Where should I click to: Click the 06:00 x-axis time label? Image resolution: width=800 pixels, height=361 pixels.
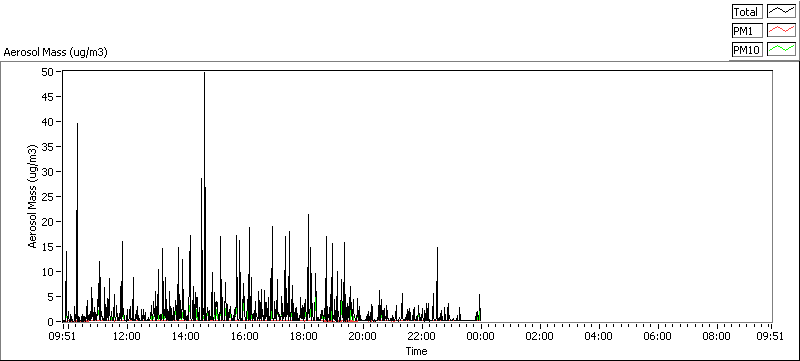tap(658, 337)
